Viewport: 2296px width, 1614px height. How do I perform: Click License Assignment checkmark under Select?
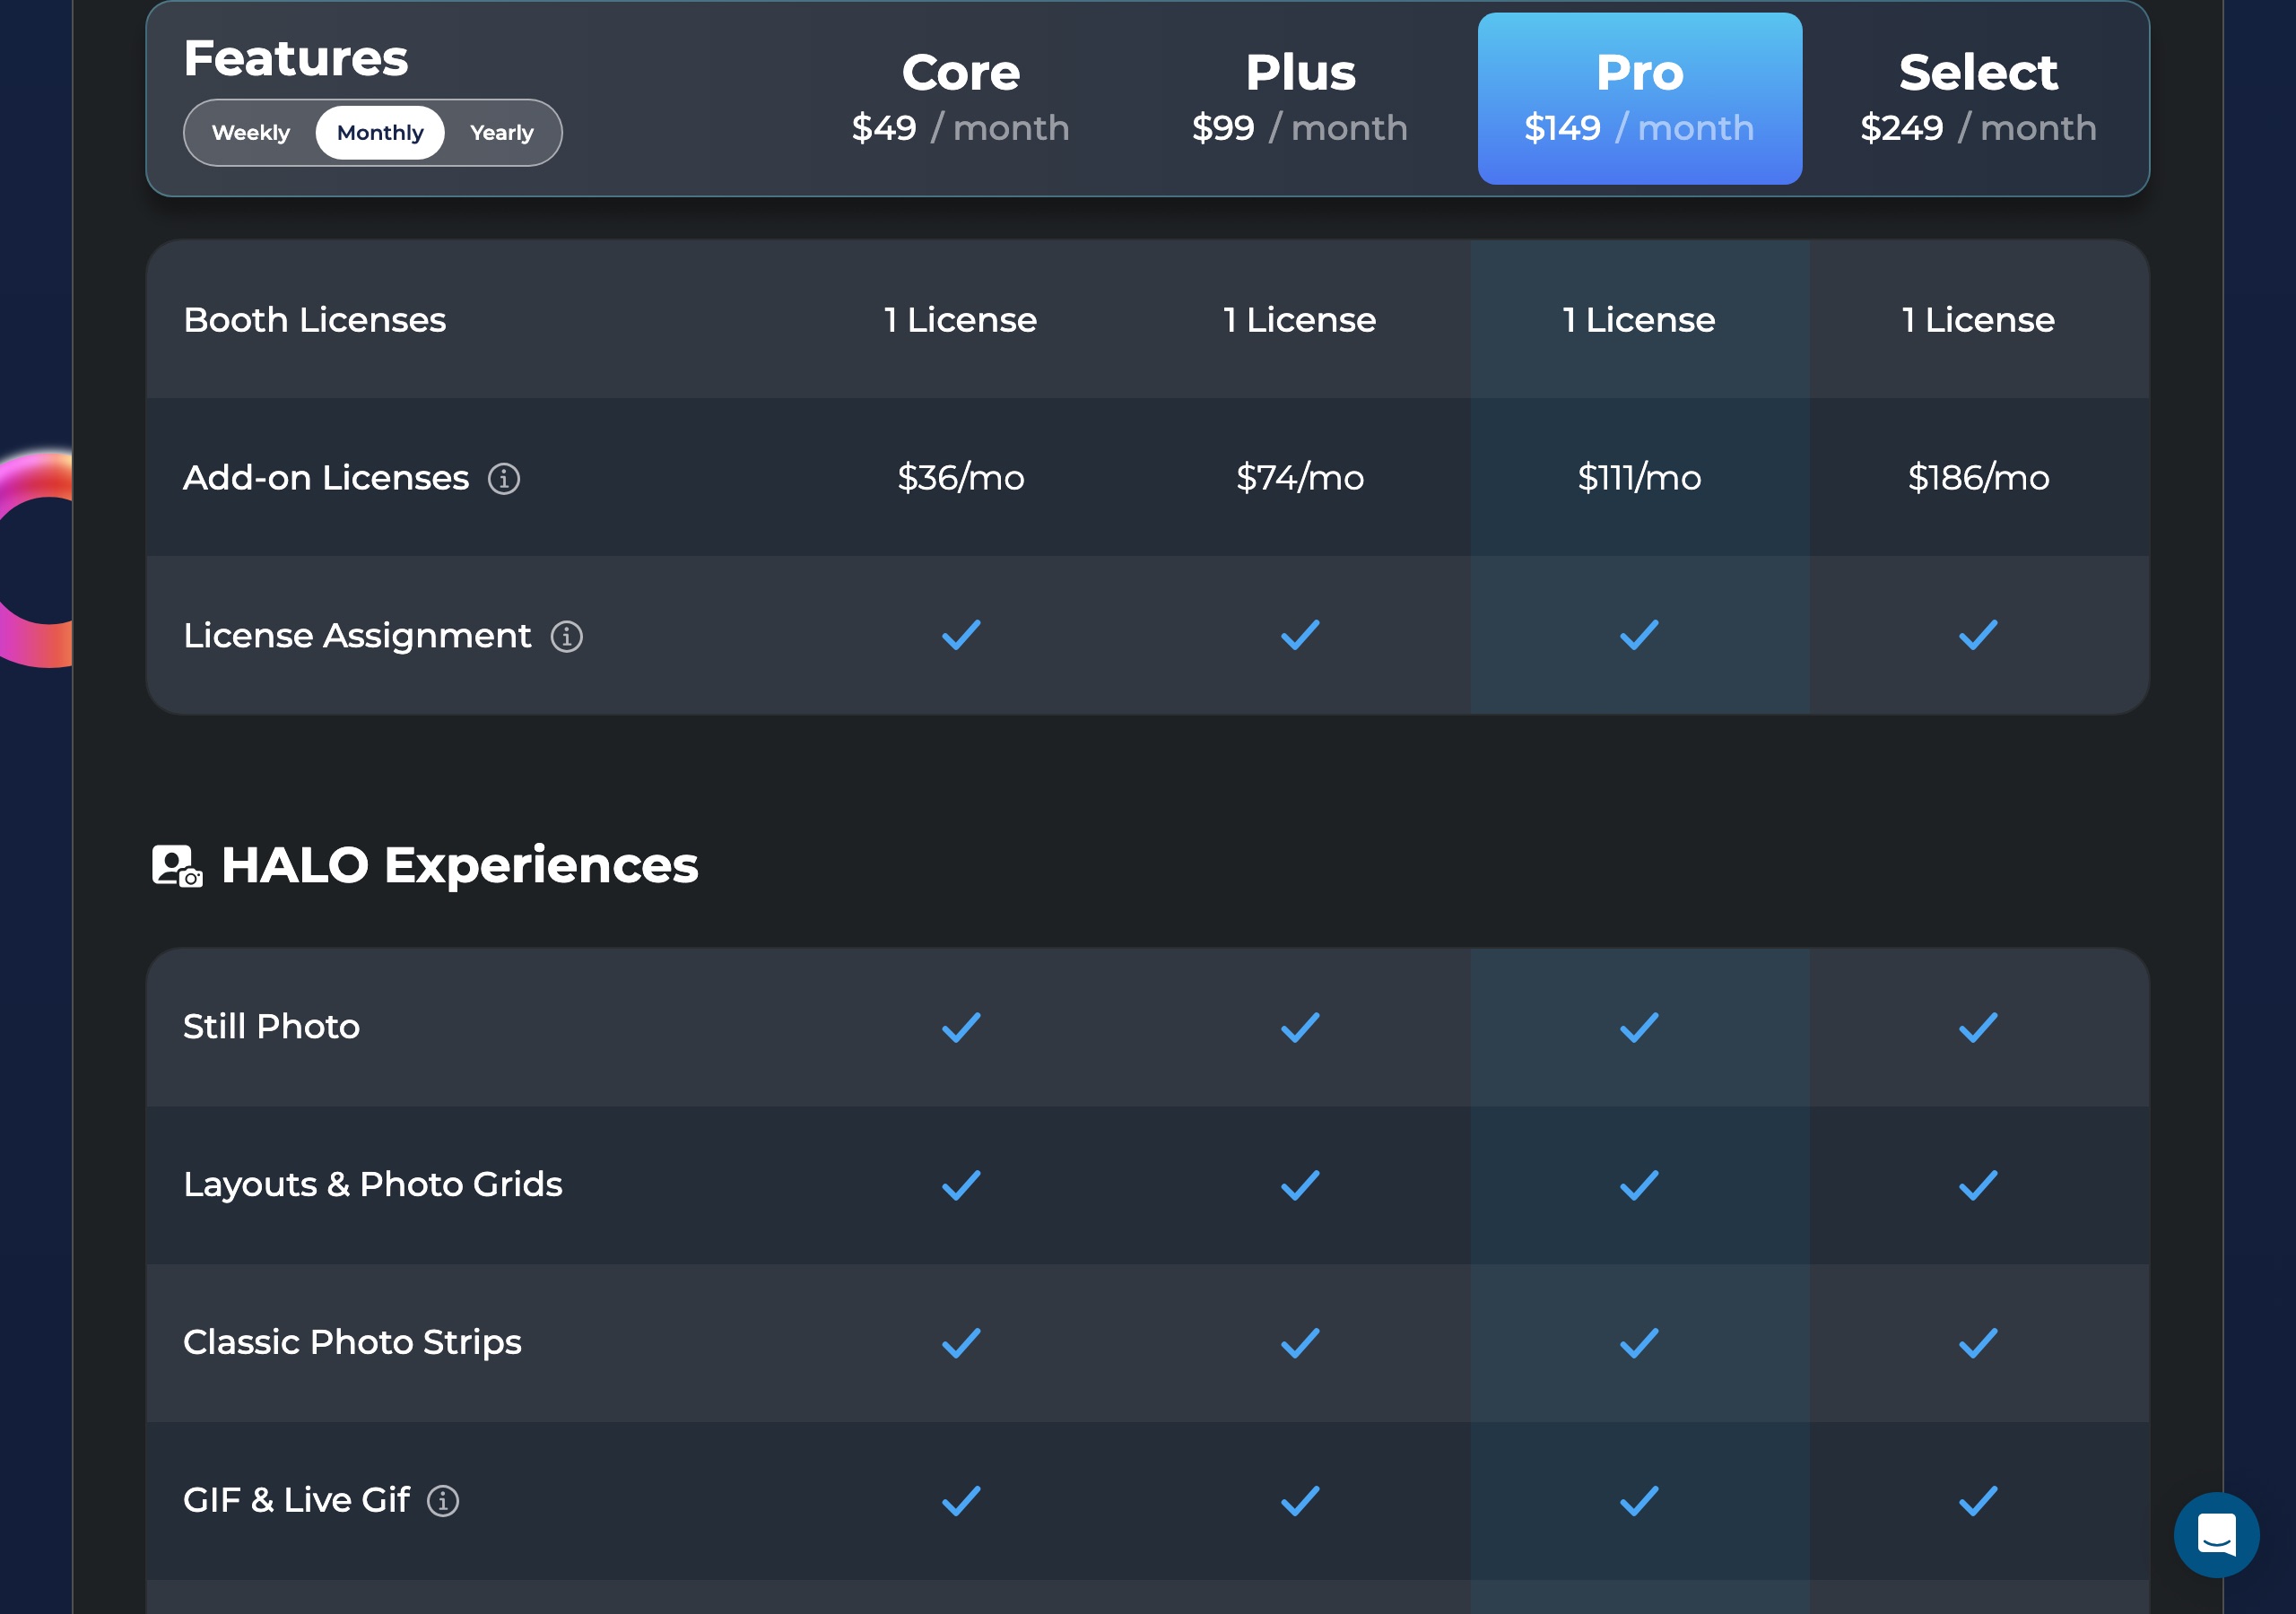point(1978,635)
